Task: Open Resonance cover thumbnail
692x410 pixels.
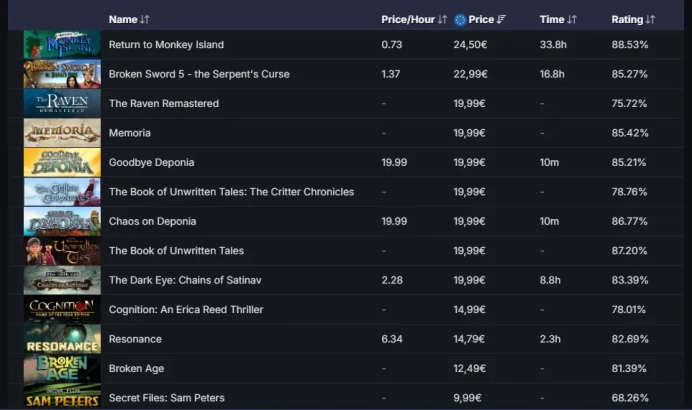Action: point(62,339)
